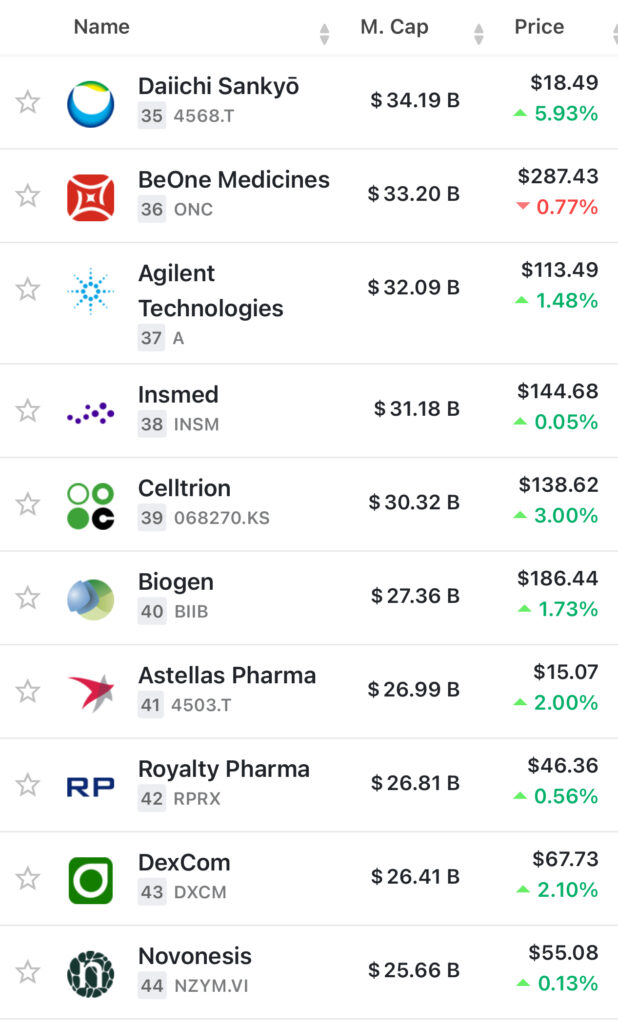Click the Daiichi Sankyō company logo
618x1024 pixels.
[x=90, y=103]
